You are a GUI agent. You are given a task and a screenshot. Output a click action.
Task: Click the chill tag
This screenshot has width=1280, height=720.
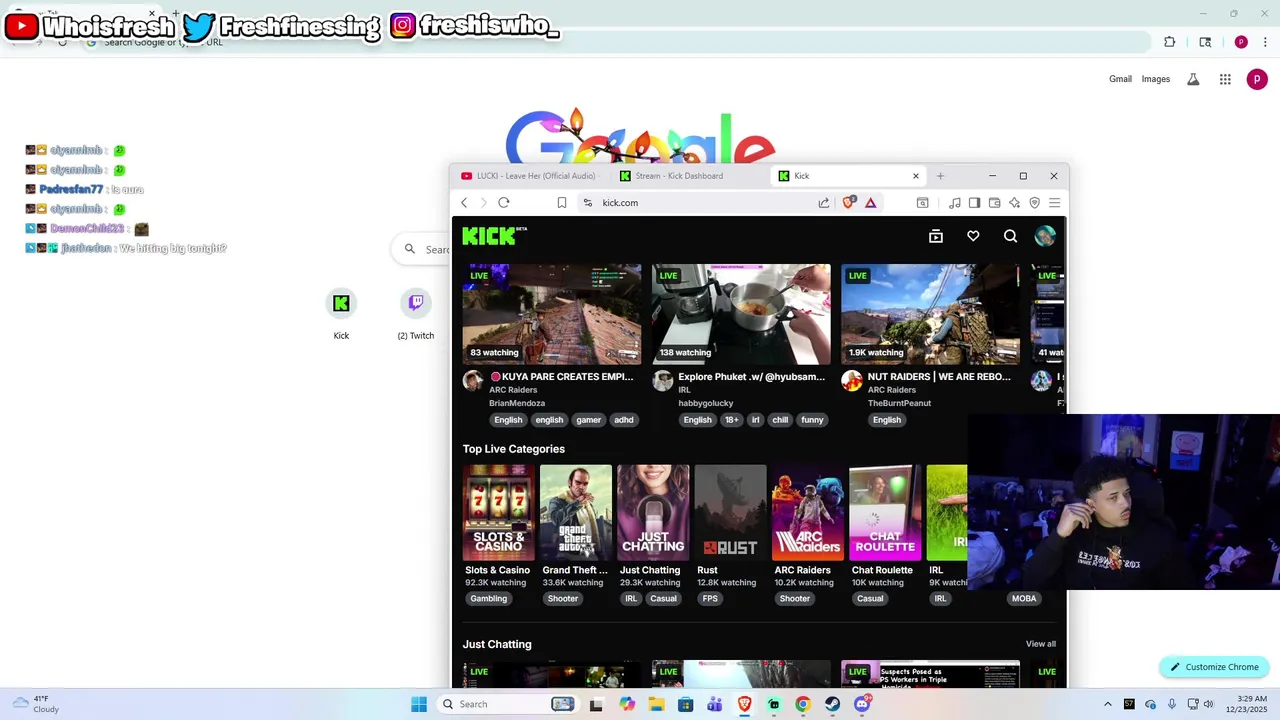780,420
